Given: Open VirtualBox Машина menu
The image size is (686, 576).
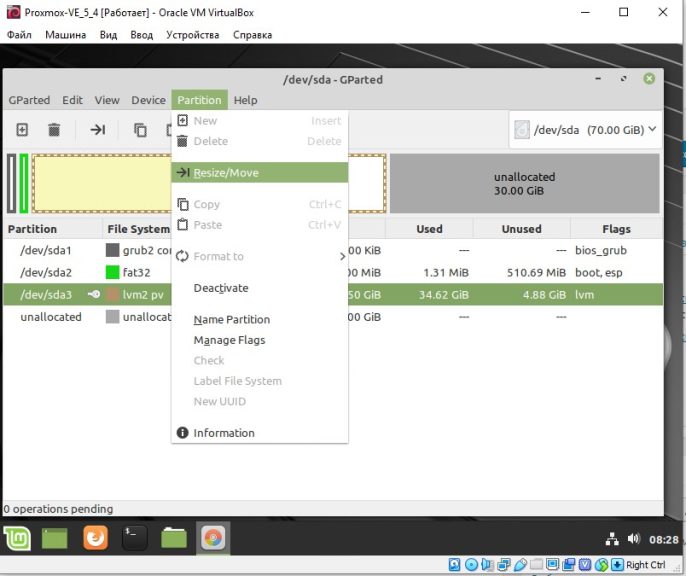Looking at the screenshot, I should [66, 35].
